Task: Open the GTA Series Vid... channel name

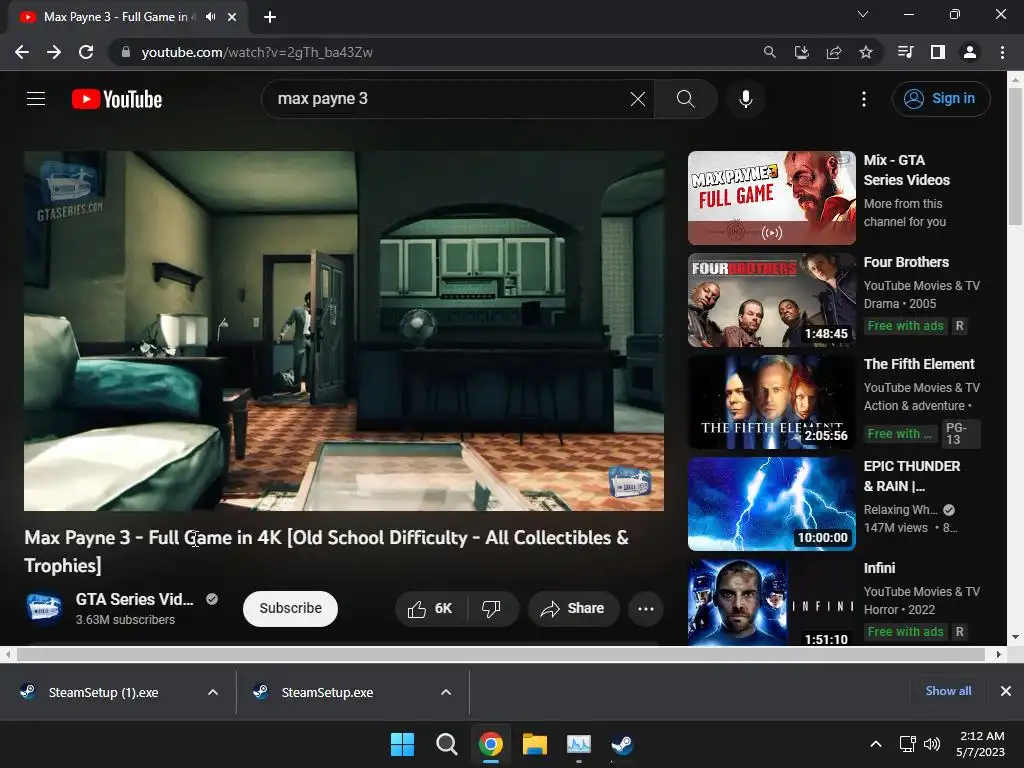Action: (135, 599)
